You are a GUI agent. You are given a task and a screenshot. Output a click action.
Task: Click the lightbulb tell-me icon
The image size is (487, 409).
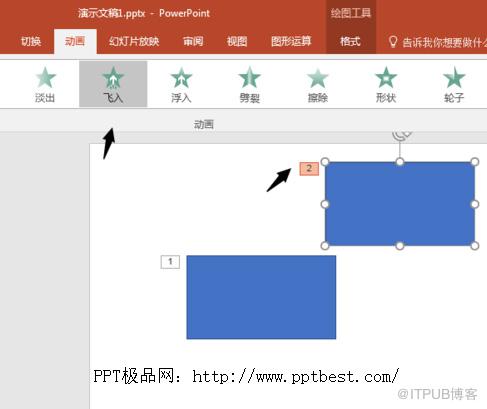[393, 42]
